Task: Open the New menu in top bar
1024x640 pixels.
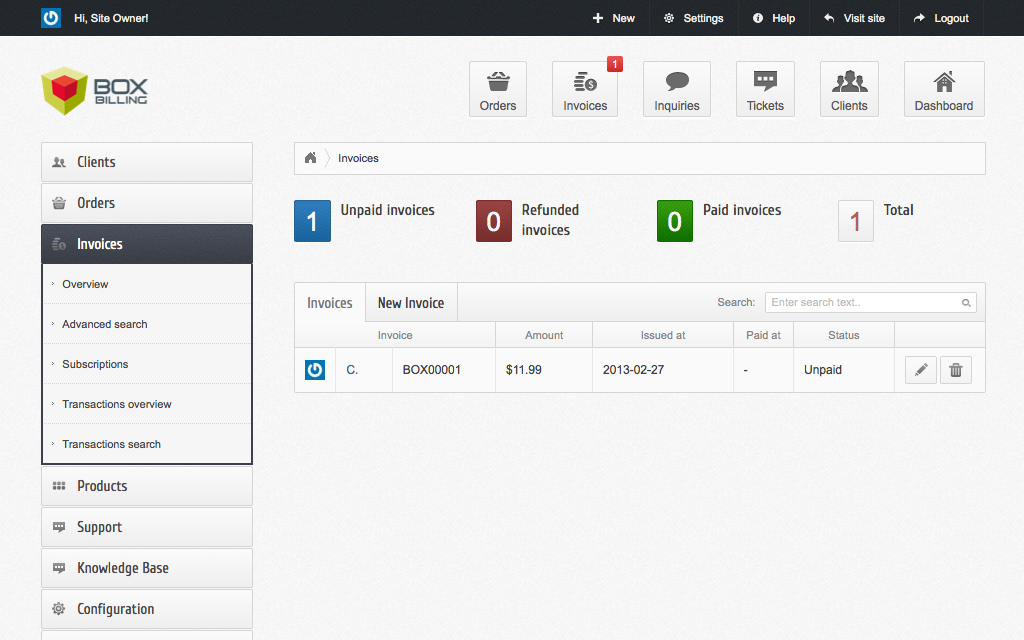Action: click(x=613, y=18)
